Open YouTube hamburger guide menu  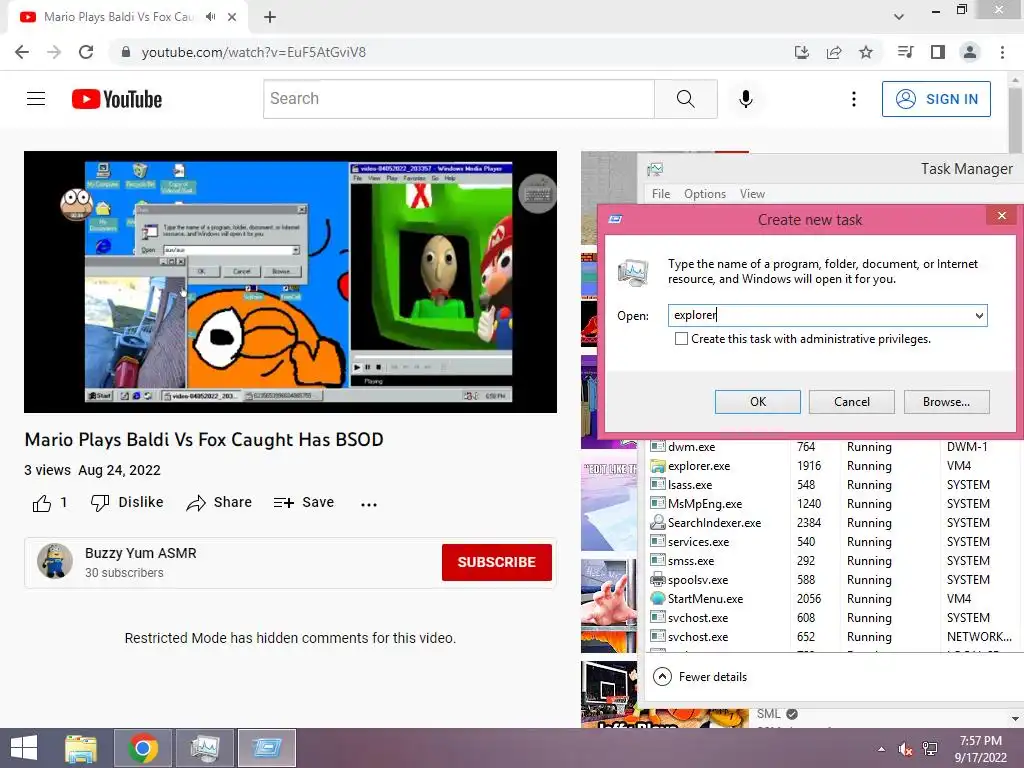[36, 99]
